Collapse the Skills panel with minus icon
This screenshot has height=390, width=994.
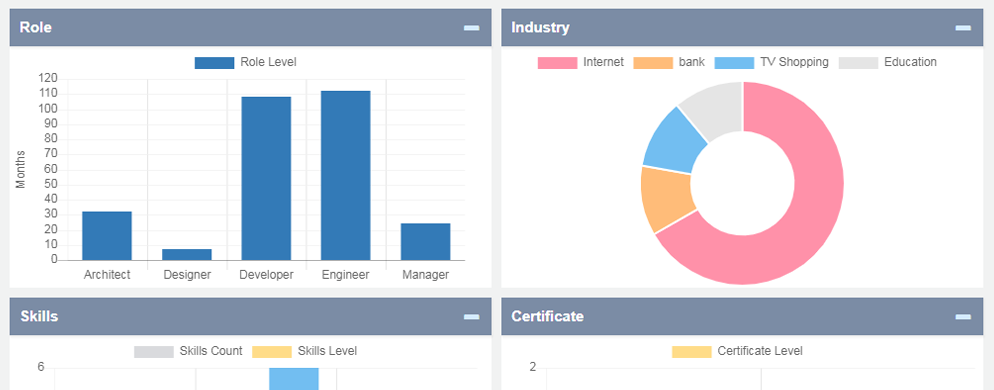click(x=471, y=316)
